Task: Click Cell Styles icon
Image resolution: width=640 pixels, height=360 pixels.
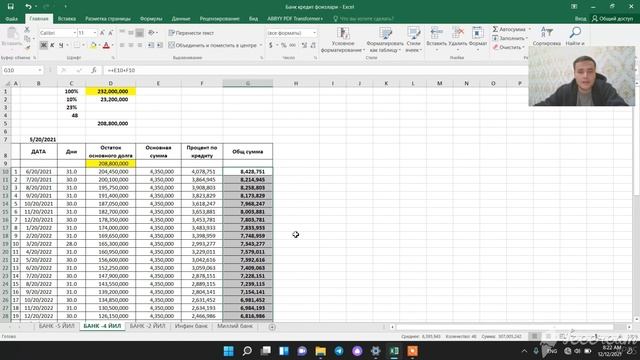Action: pos(413,33)
